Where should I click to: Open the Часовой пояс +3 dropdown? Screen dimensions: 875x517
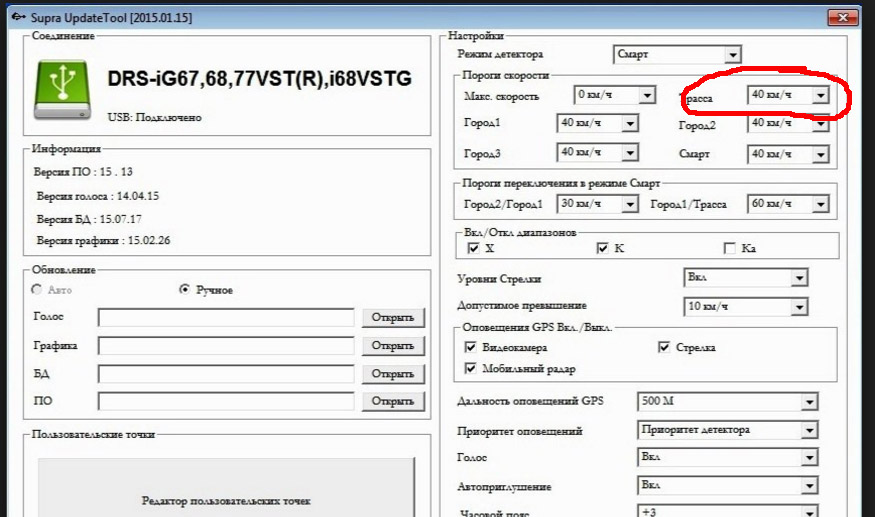(x=727, y=510)
